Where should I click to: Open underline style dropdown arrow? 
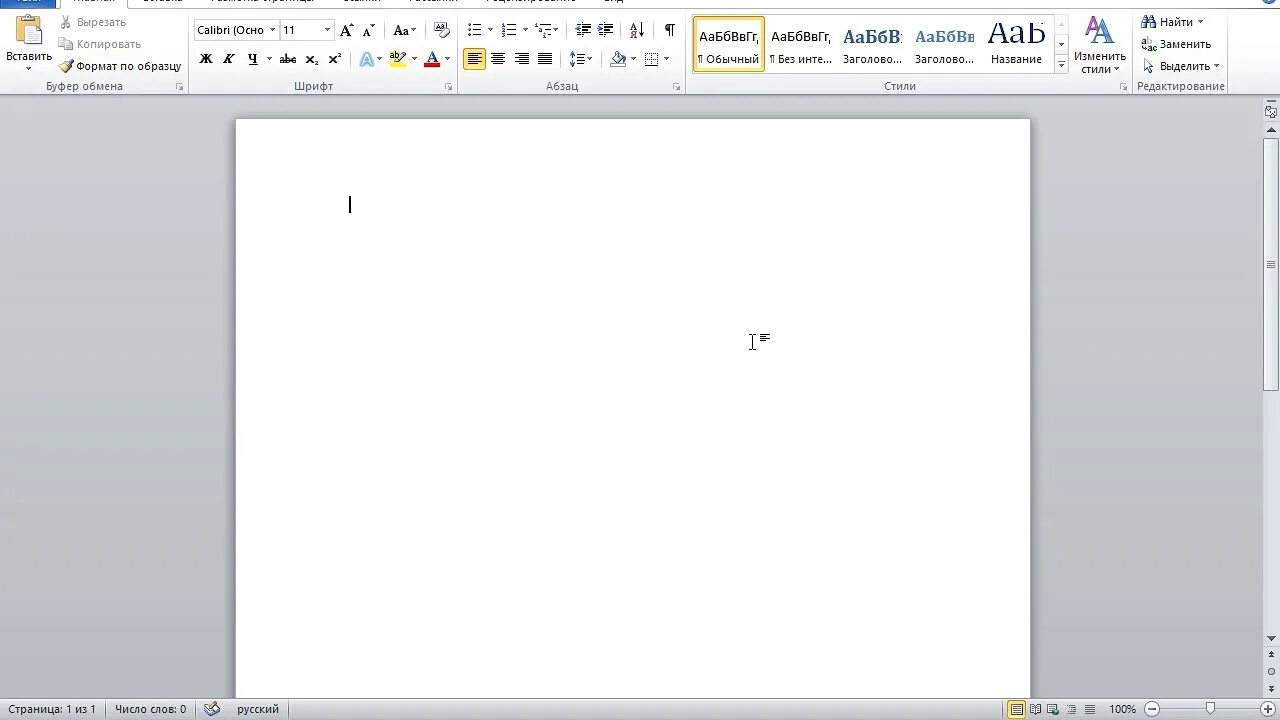269,59
